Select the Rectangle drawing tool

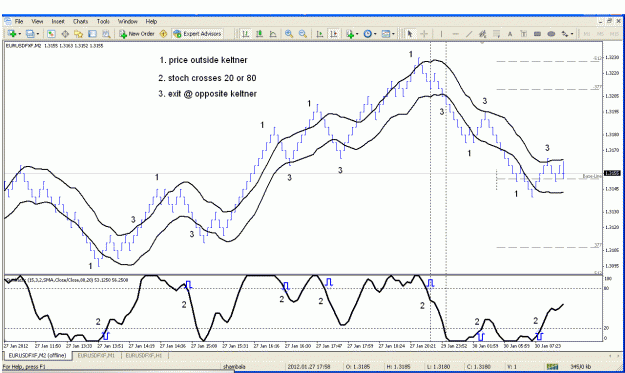coord(537,34)
